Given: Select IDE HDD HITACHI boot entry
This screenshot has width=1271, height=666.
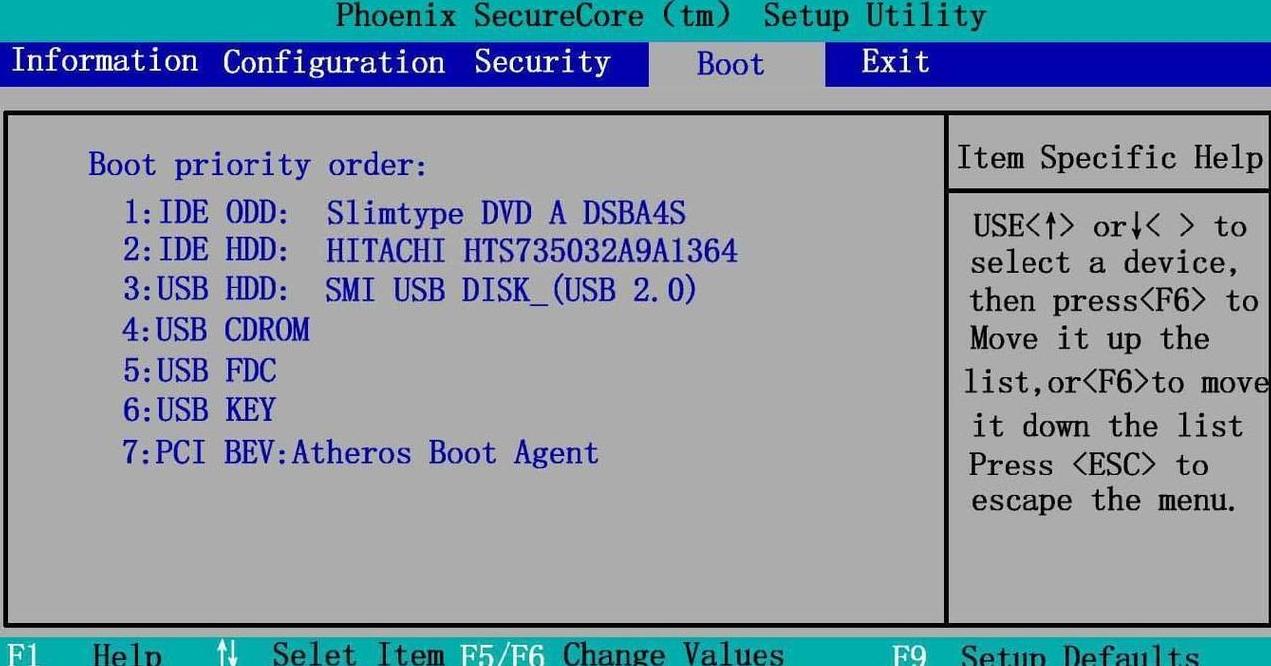Looking at the screenshot, I should click(430, 251).
